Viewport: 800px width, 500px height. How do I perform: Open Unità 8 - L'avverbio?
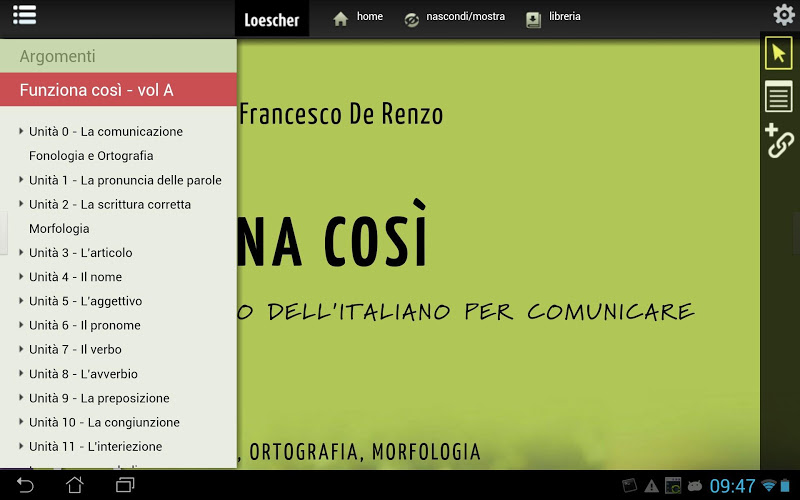click(x=83, y=374)
